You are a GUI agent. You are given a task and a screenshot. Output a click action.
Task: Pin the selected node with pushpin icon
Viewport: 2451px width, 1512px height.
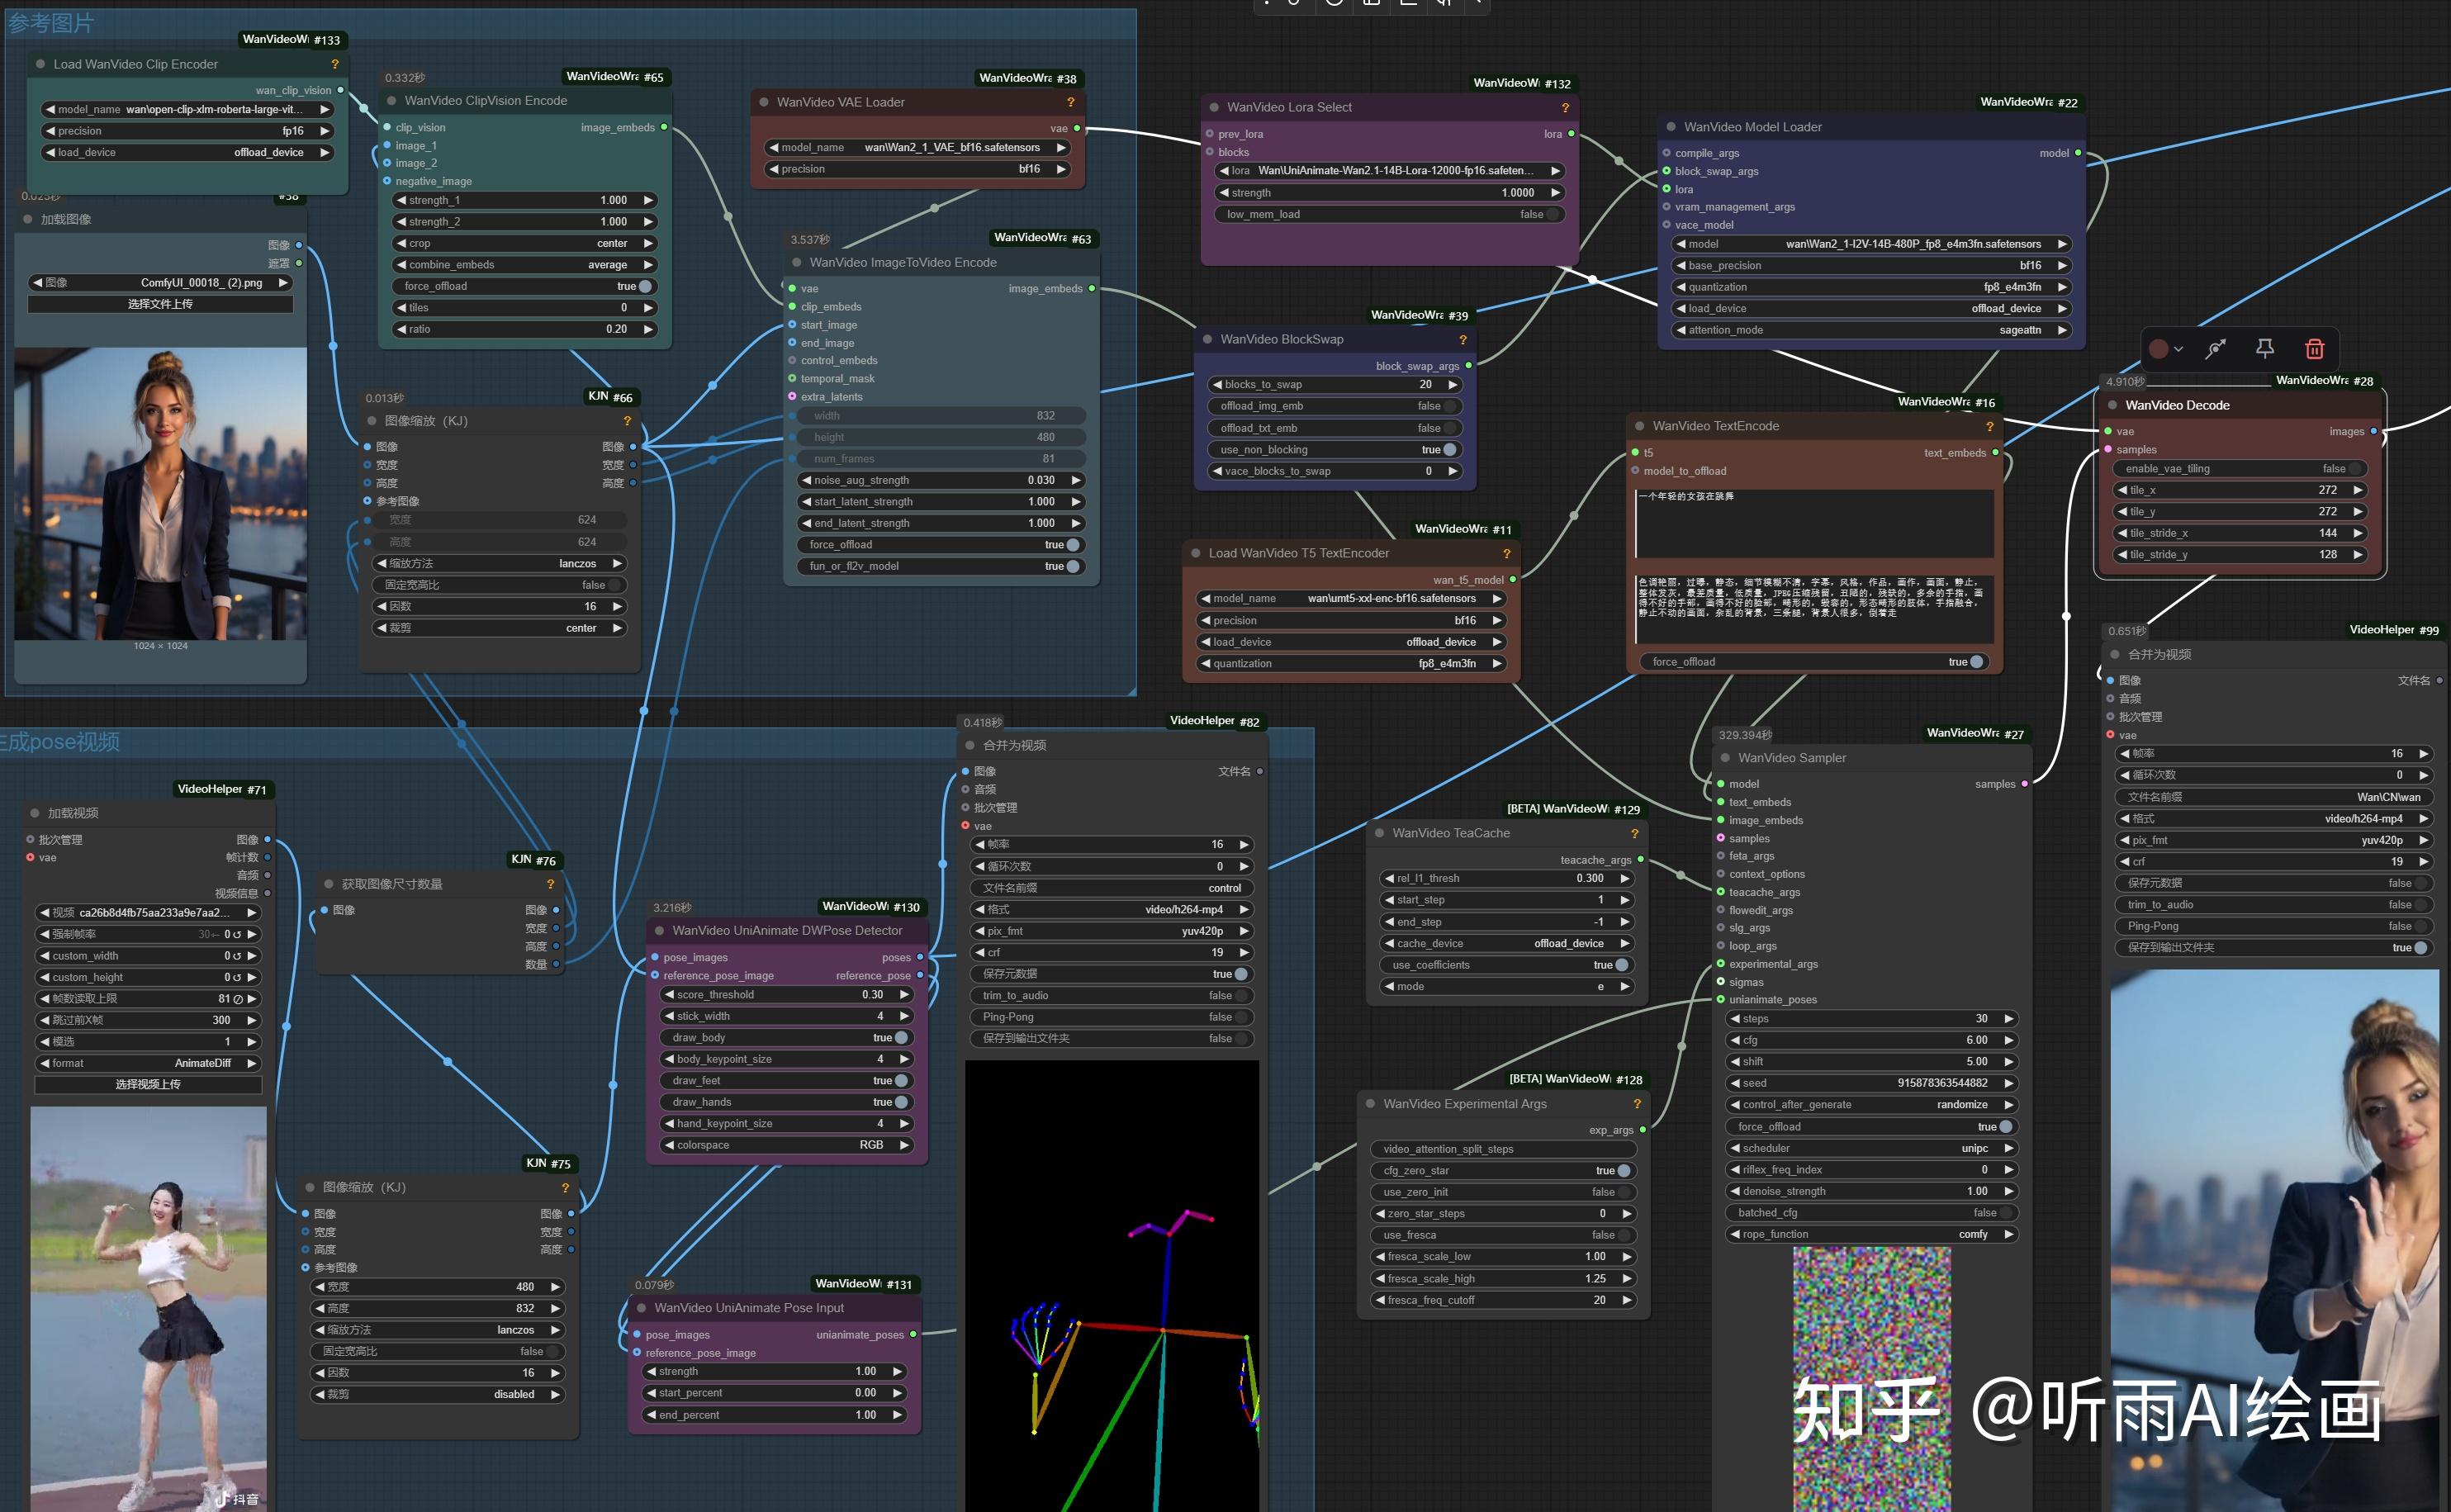2265,348
